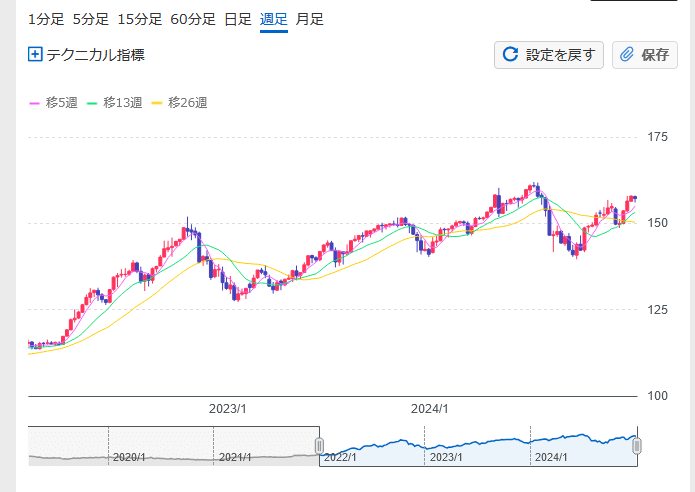Switch to 月足 monthly chart
Image resolution: width=695 pixels, height=492 pixels.
click(x=309, y=20)
